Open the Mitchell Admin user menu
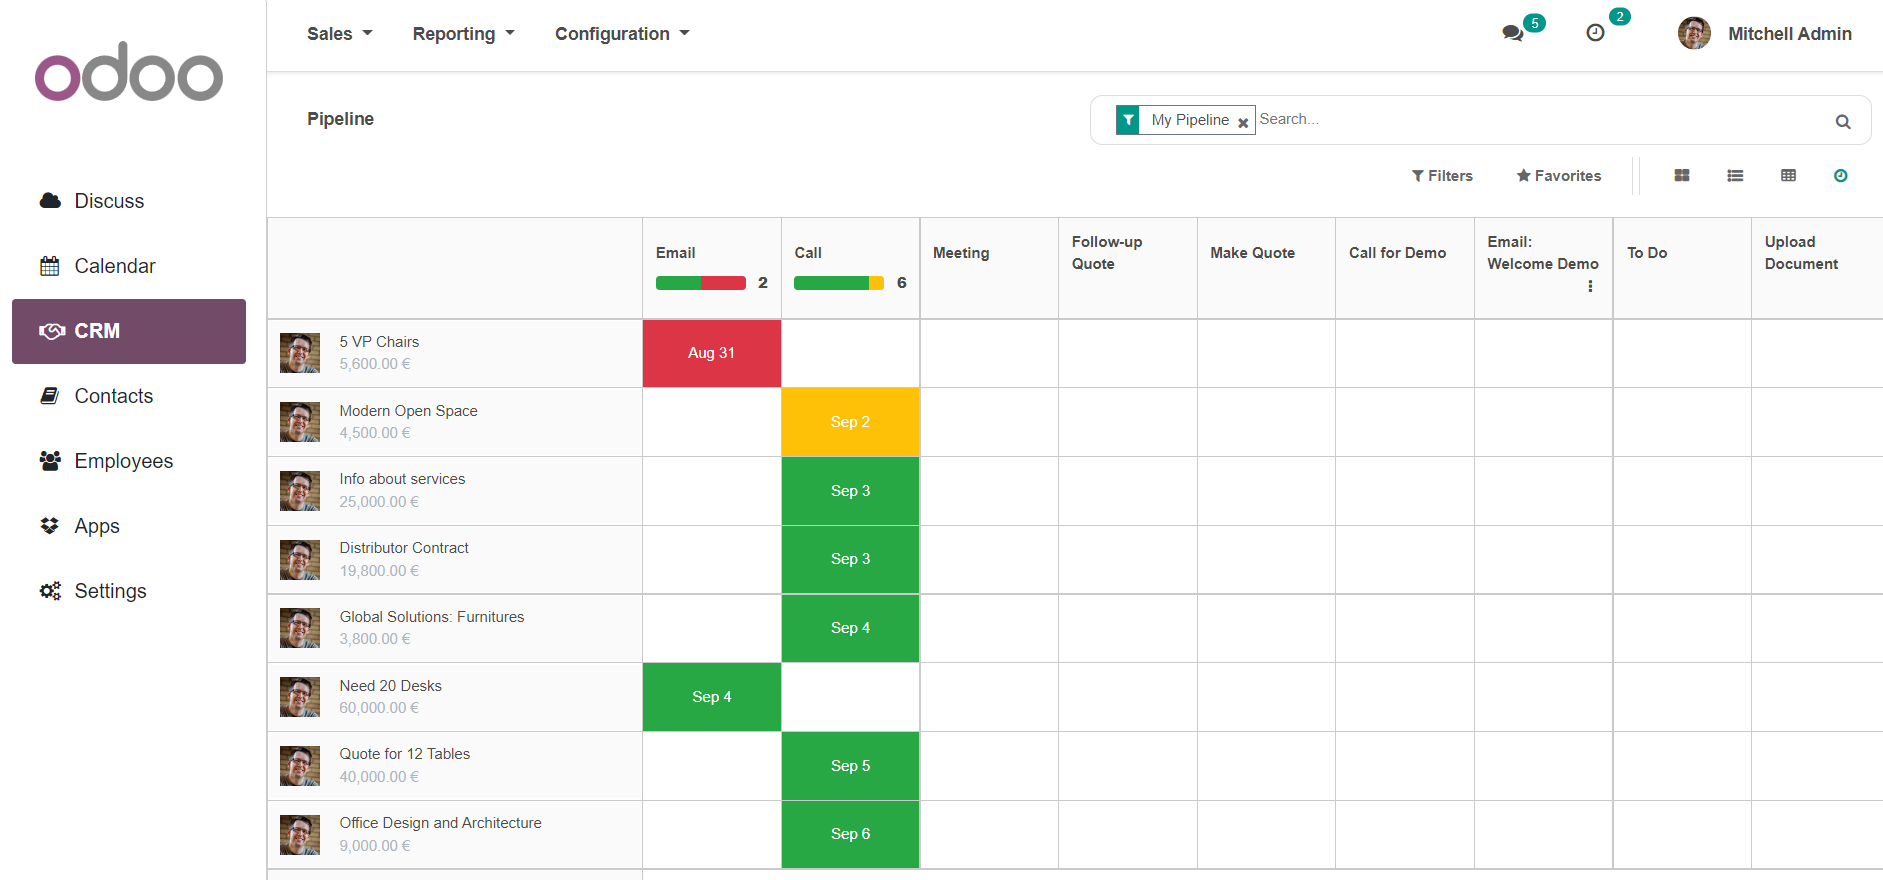 1765,33
